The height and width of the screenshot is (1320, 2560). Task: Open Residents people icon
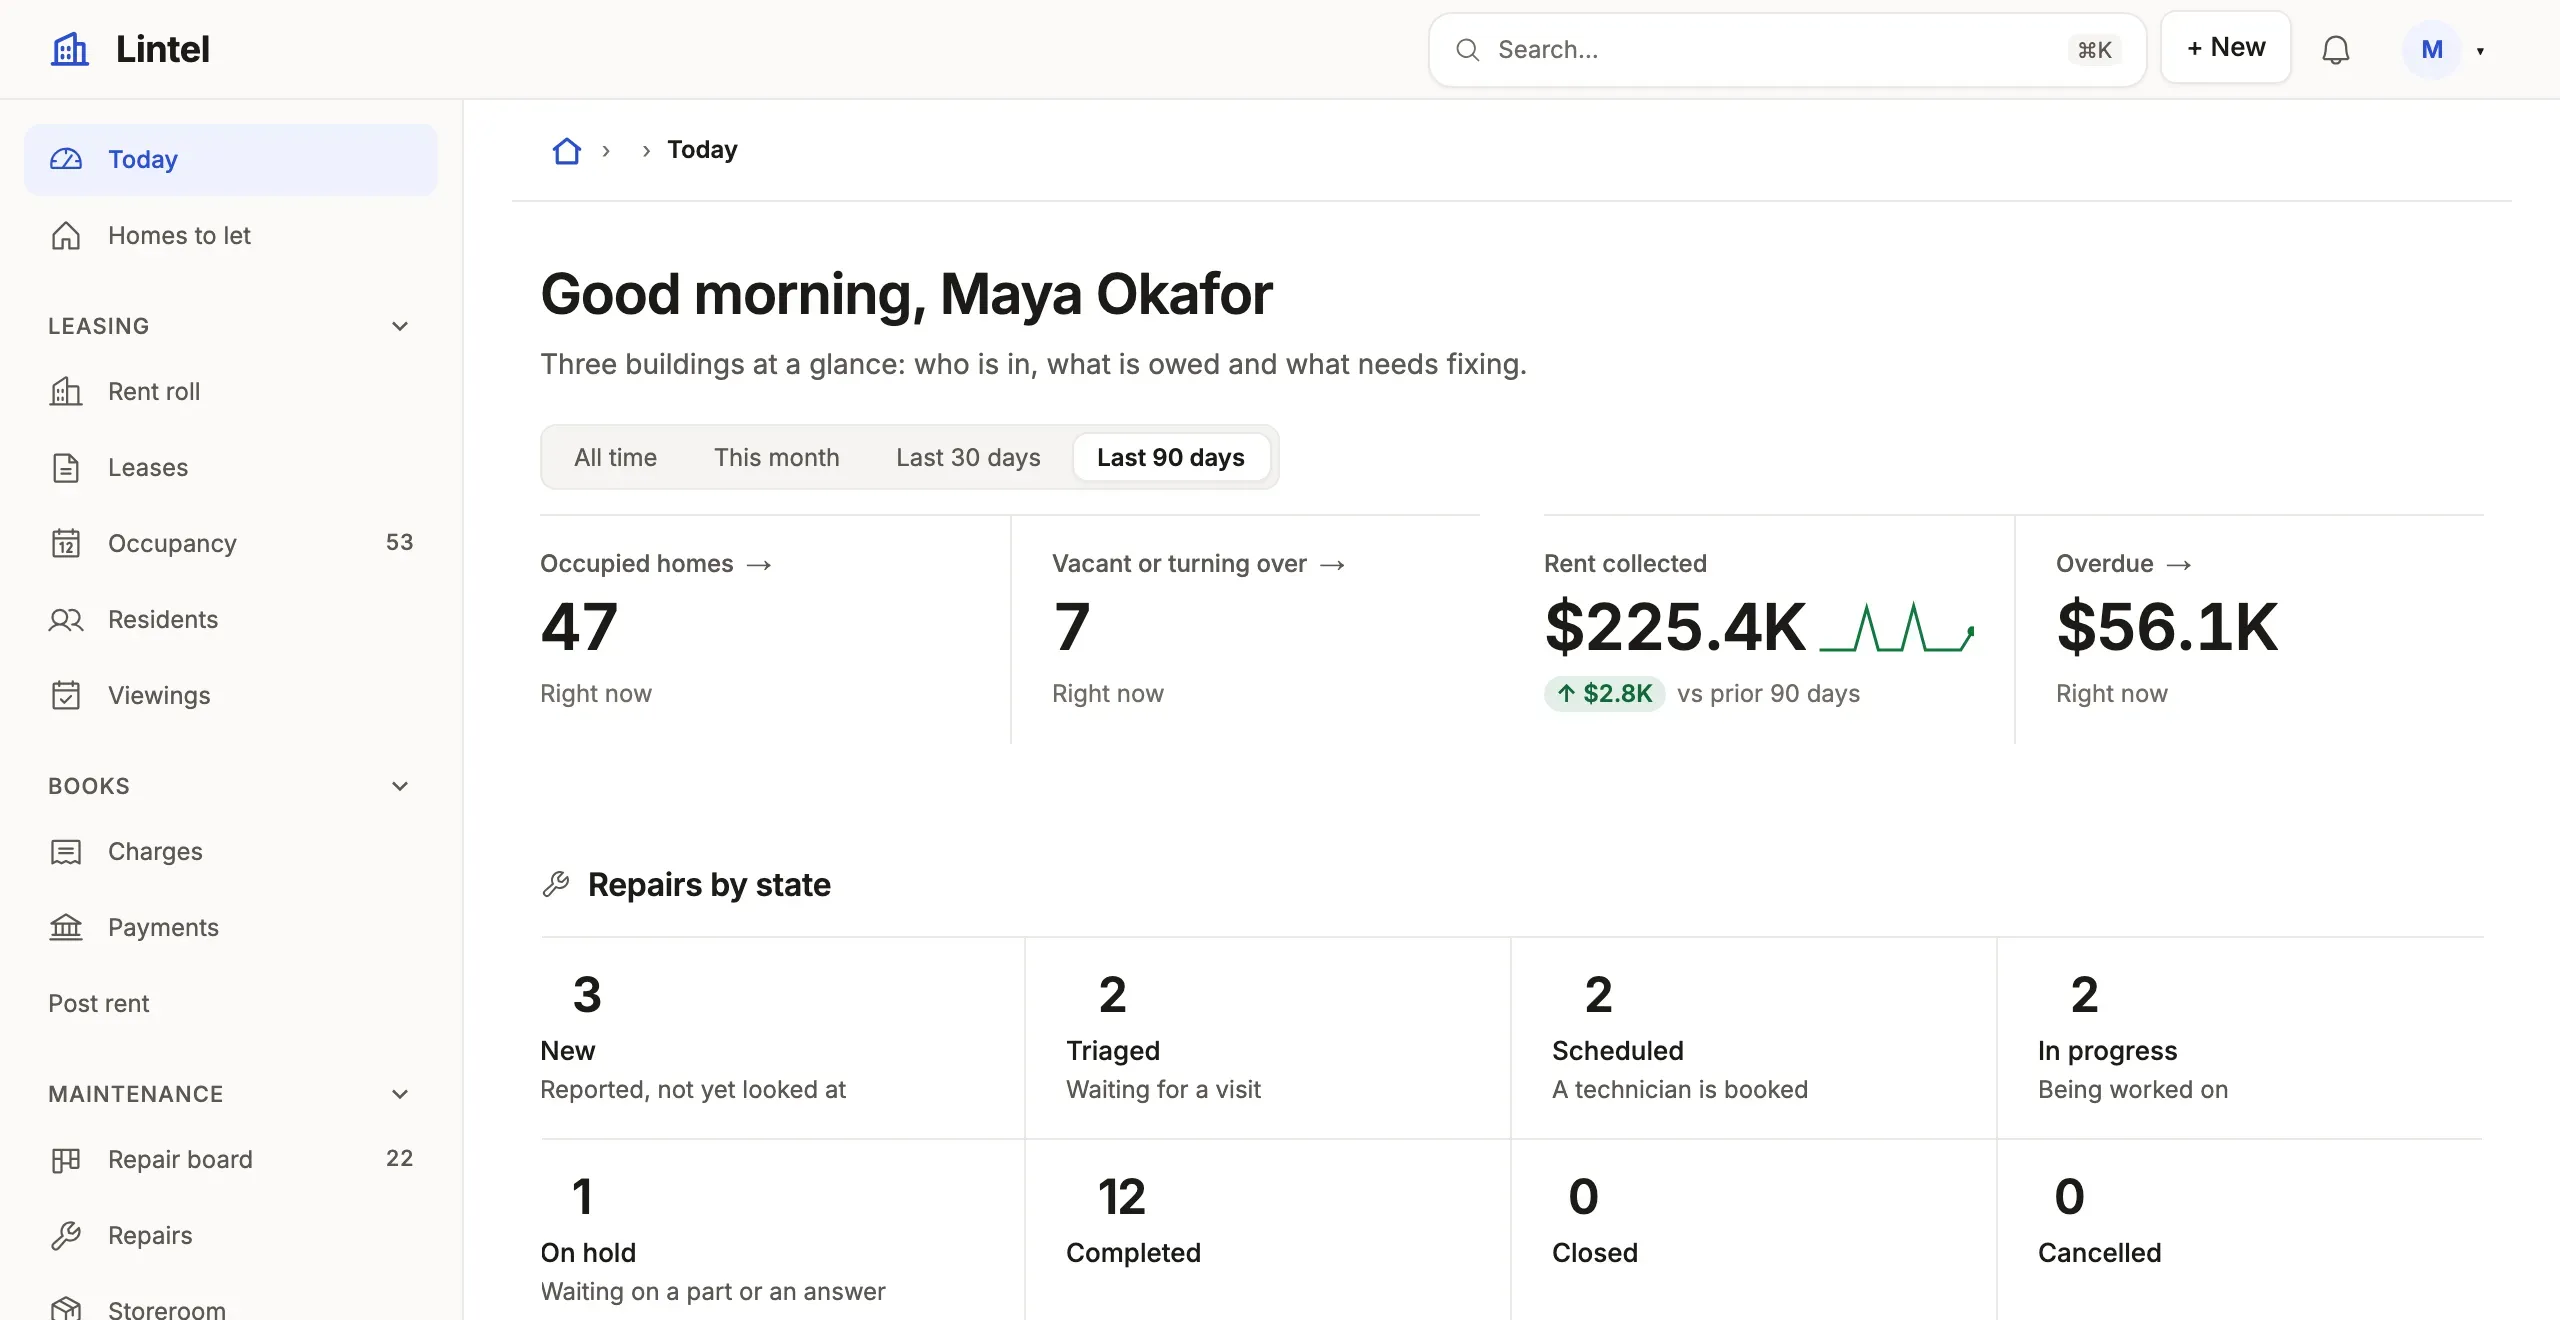pyautogui.click(x=66, y=619)
